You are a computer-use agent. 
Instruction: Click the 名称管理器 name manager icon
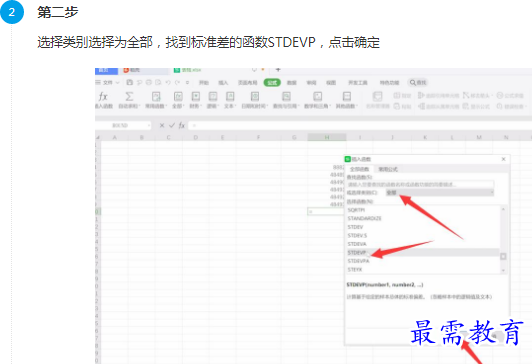[x=377, y=97]
